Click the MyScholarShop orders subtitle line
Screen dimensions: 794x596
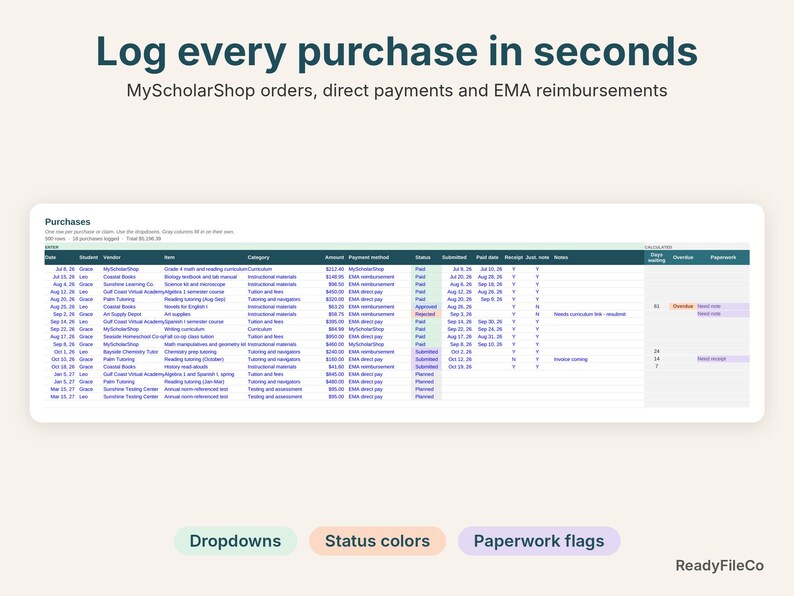click(396, 91)
